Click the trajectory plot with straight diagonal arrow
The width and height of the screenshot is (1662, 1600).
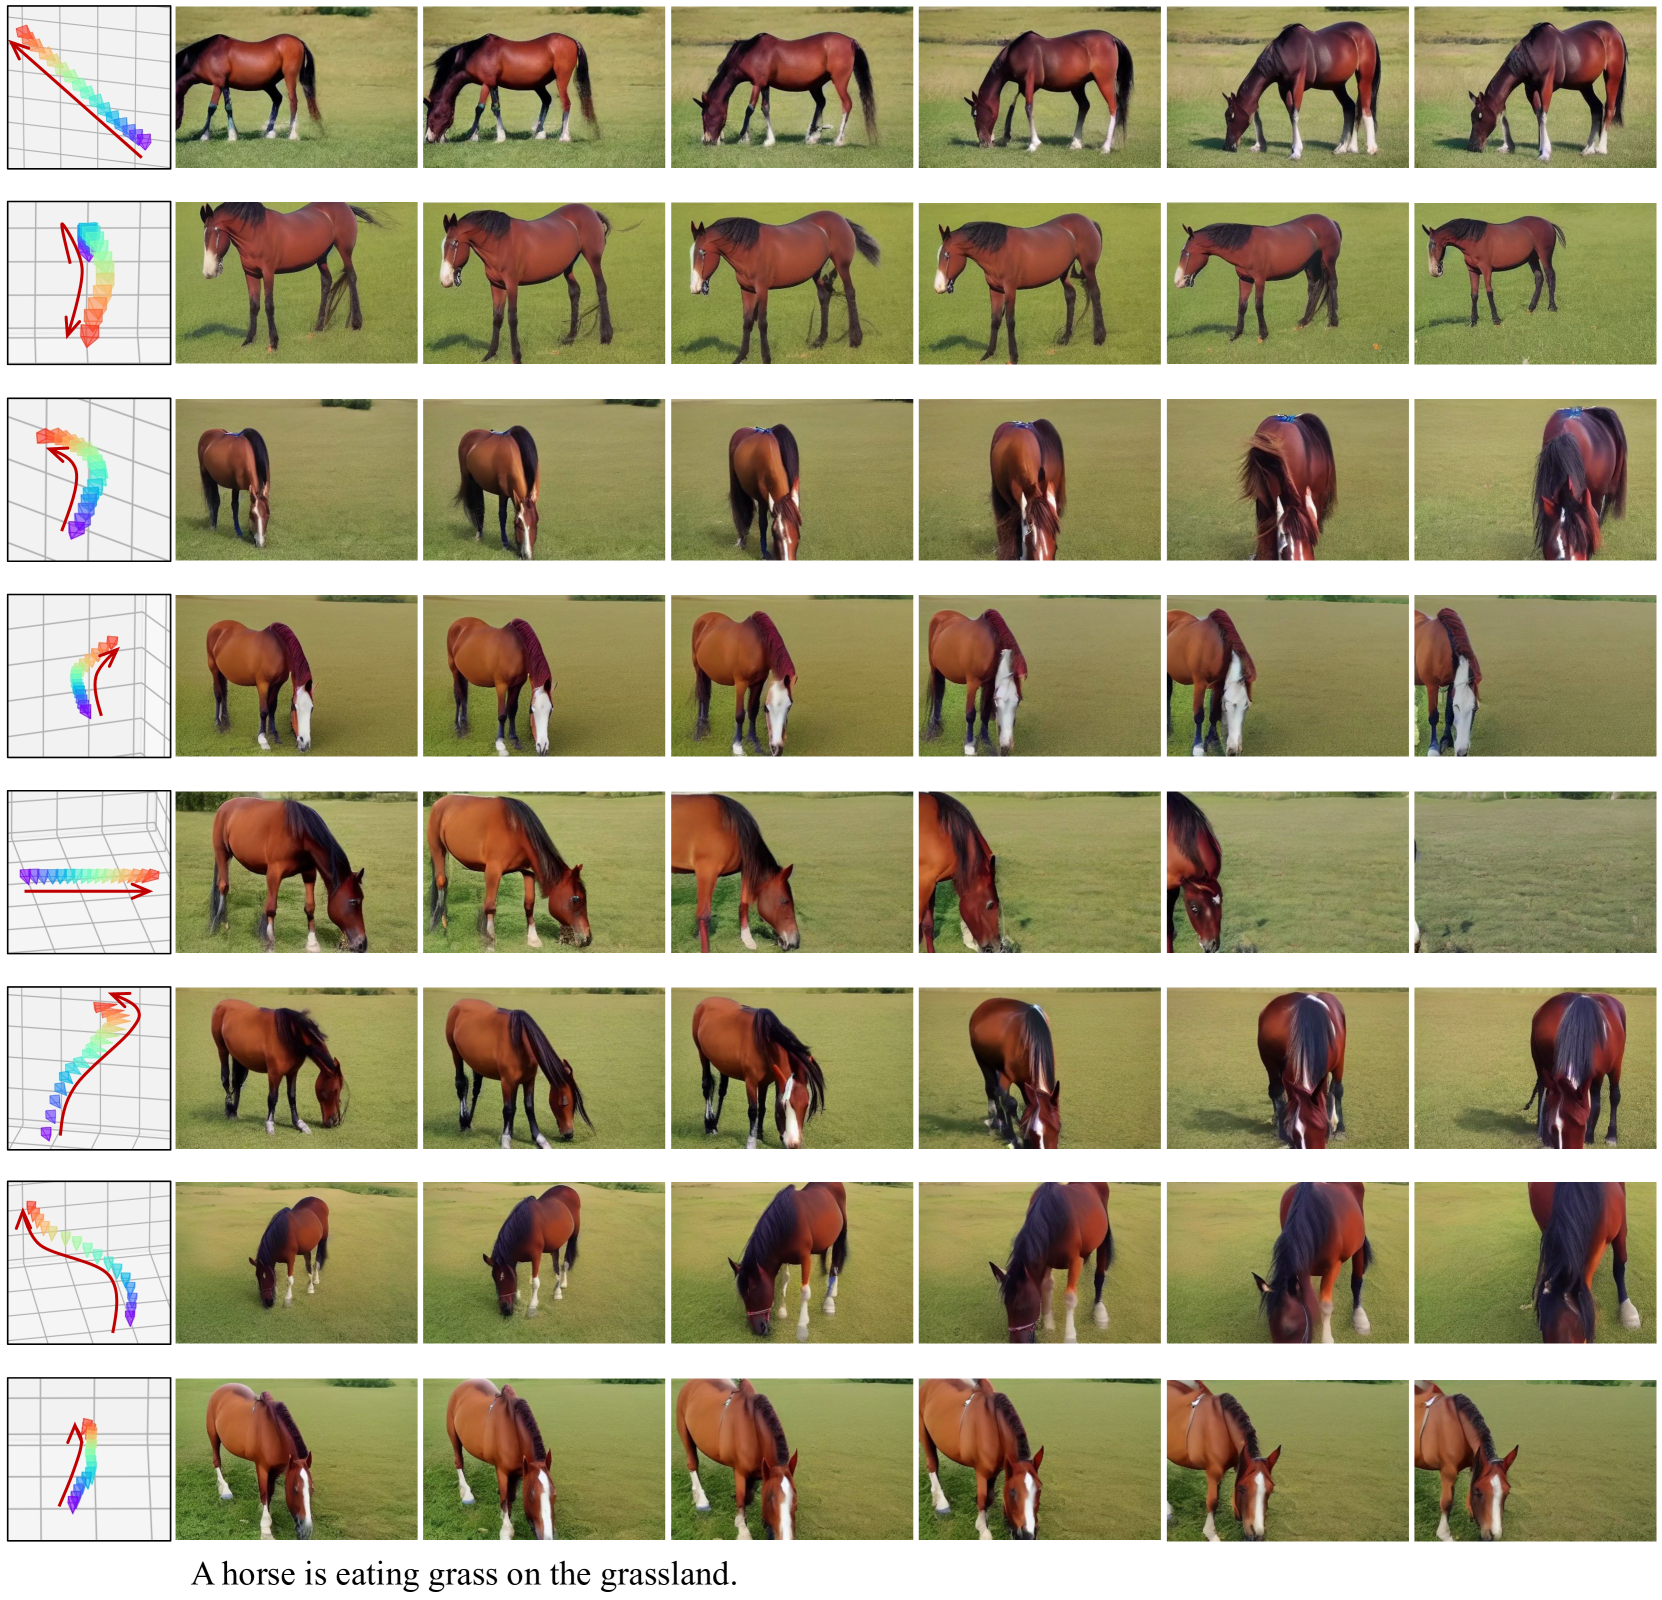[x=89, y=87]
